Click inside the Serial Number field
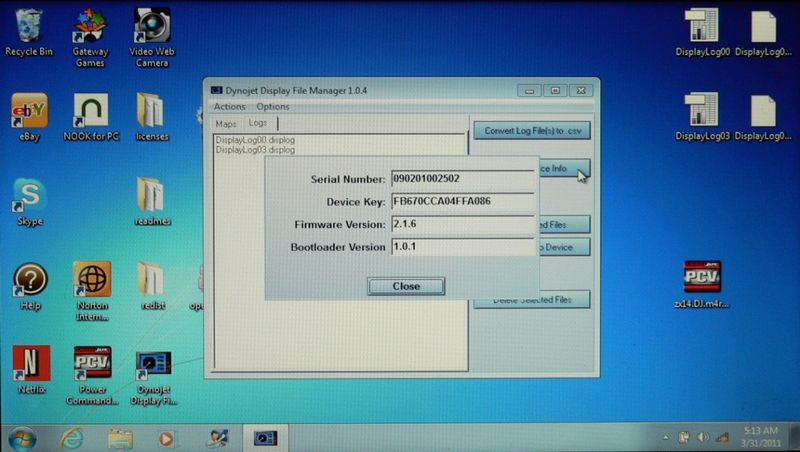This screenshot has width=800, height=452. point(462,179)
